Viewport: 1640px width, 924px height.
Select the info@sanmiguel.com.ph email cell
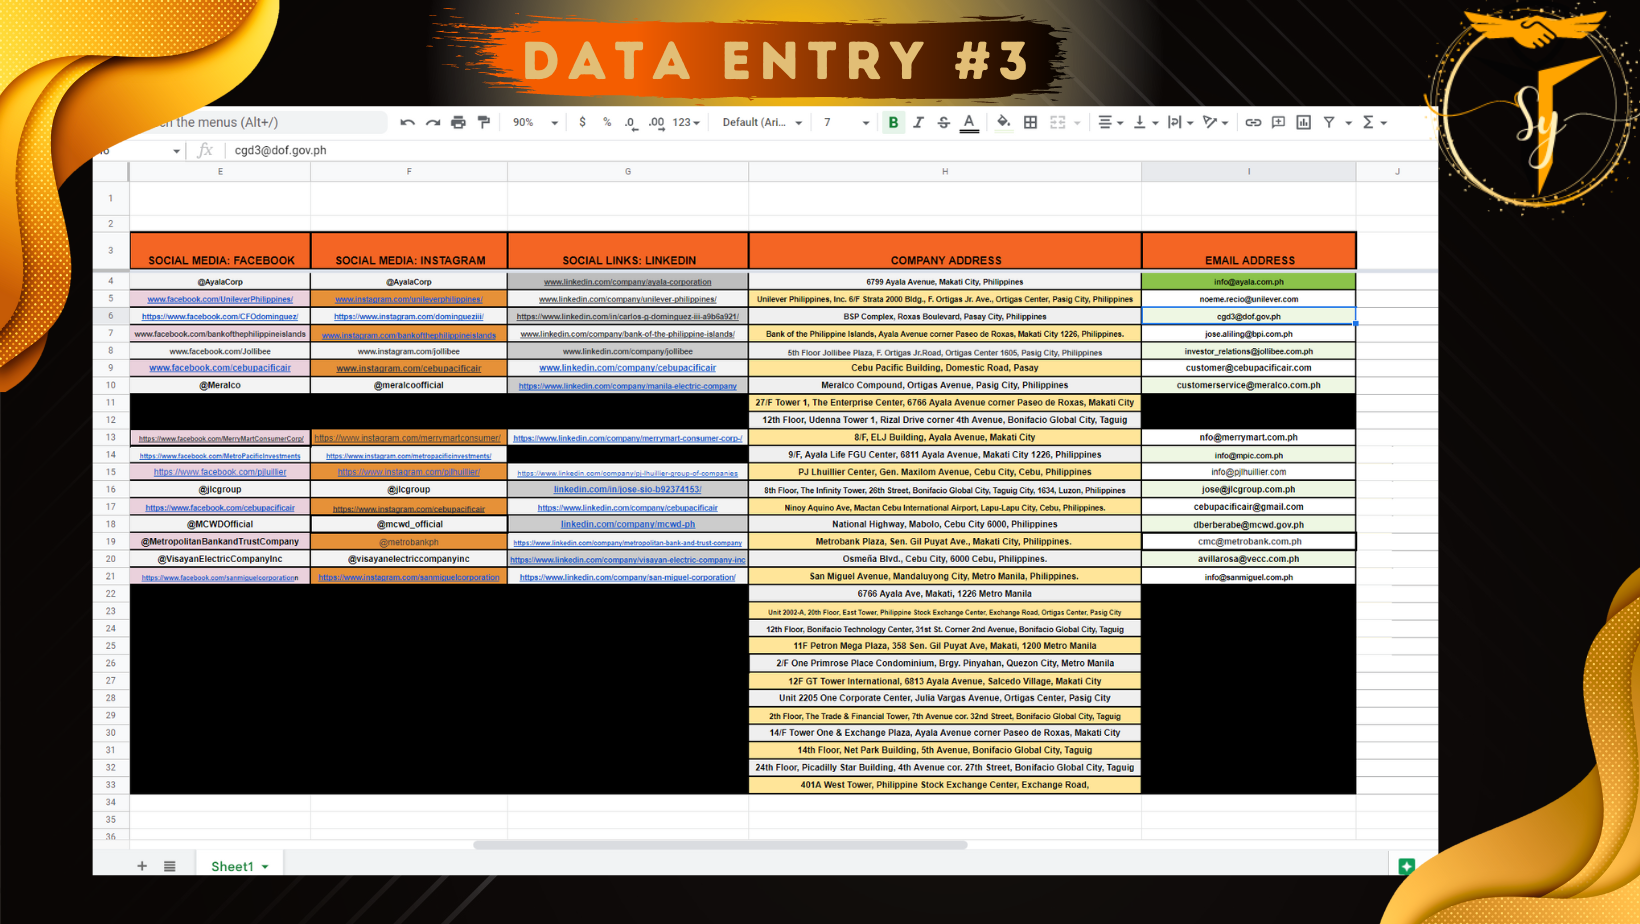pos(1249,577)
